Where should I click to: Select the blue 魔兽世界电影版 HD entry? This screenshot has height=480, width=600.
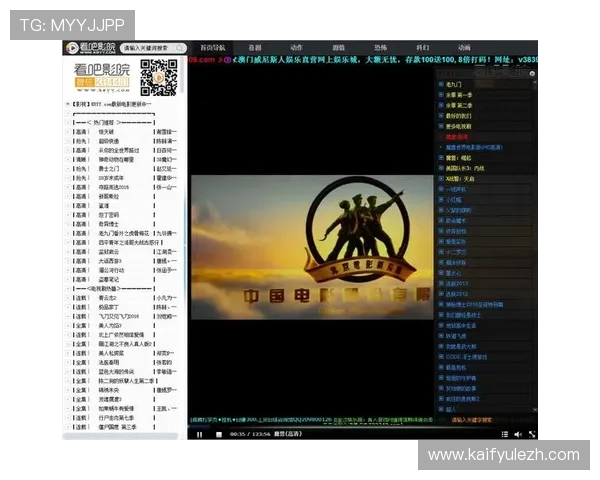pyautogui.click(x=474, y=147)
